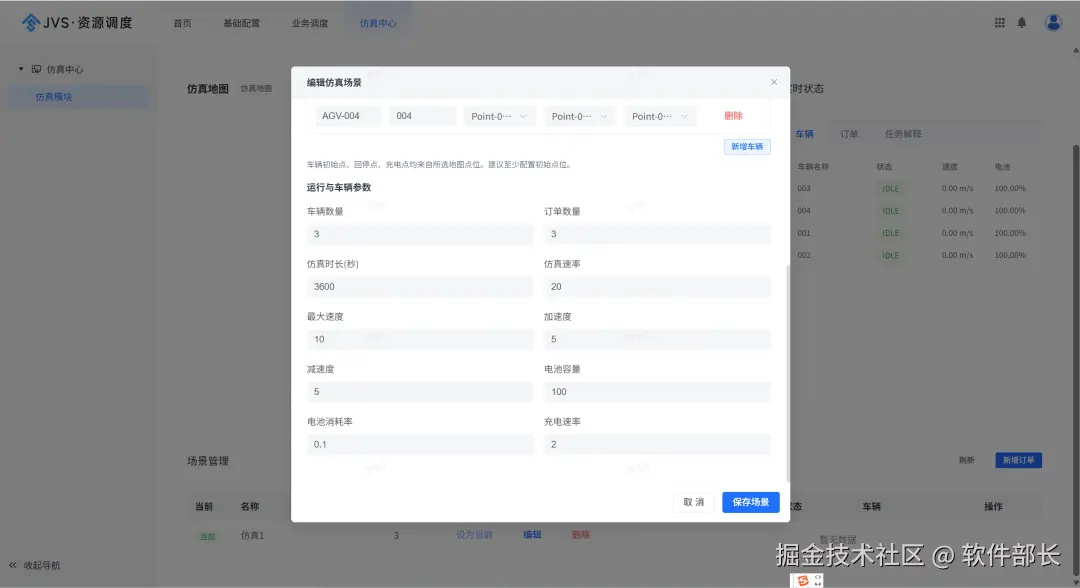Screen dimensions: 1080x588
Task: Click the 新增车辆 button
Action: click(746, 146)
